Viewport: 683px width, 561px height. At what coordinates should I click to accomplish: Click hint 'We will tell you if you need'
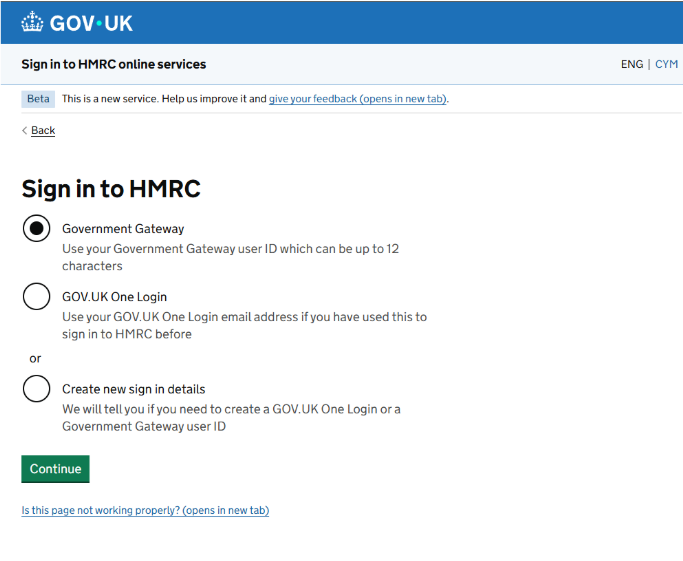pos(231,418)
